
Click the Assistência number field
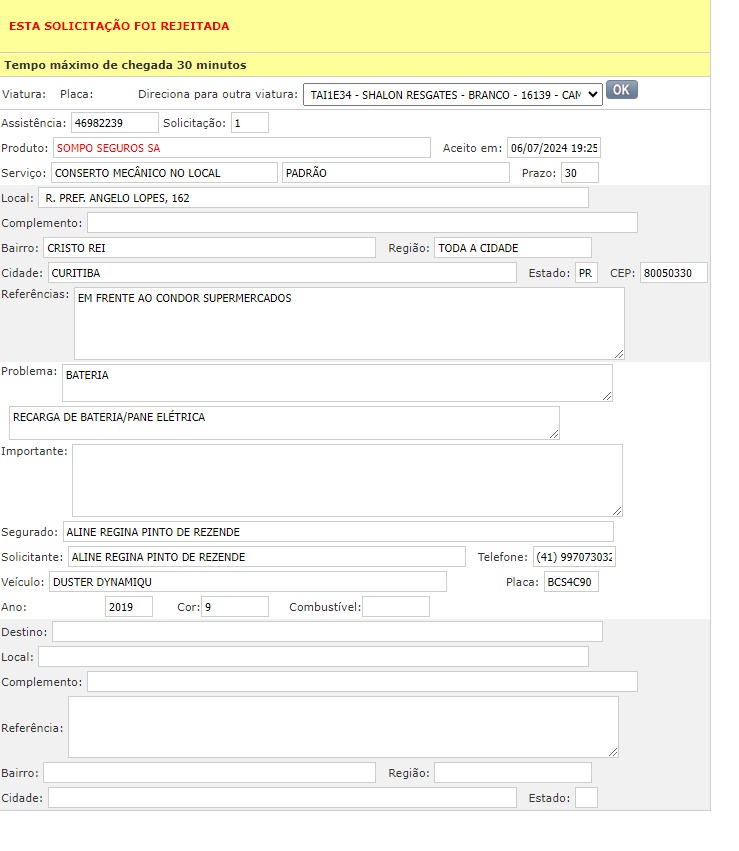pos(114,123)
